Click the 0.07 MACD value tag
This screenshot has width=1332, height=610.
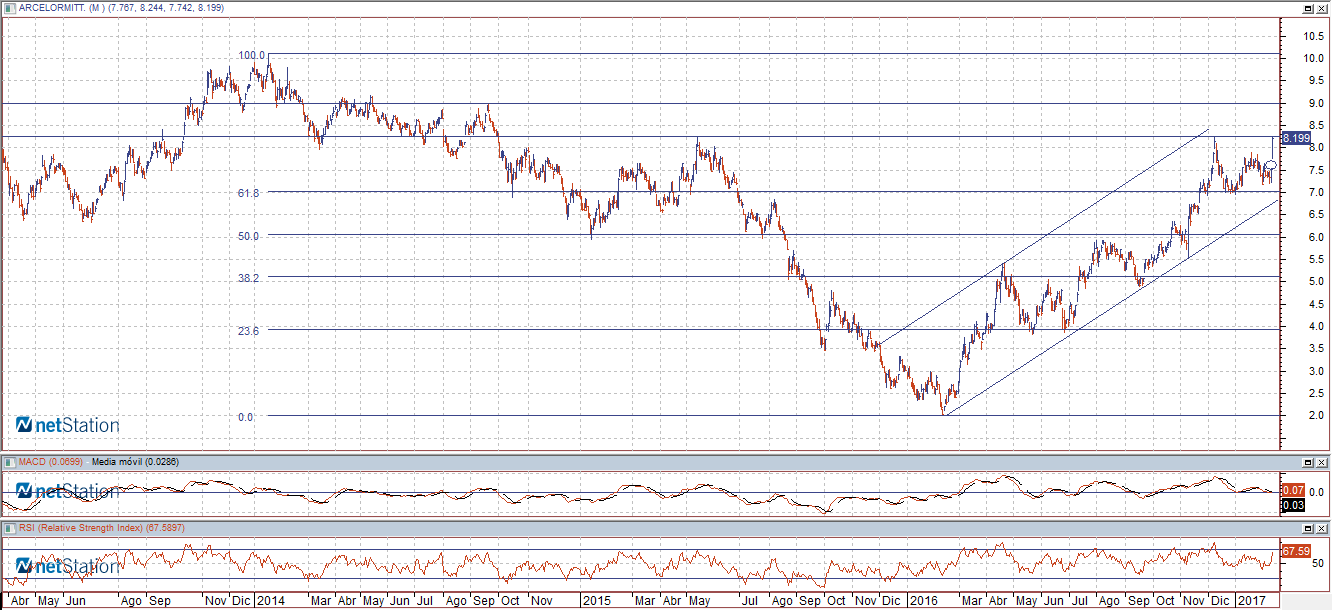coord(1292,491)
